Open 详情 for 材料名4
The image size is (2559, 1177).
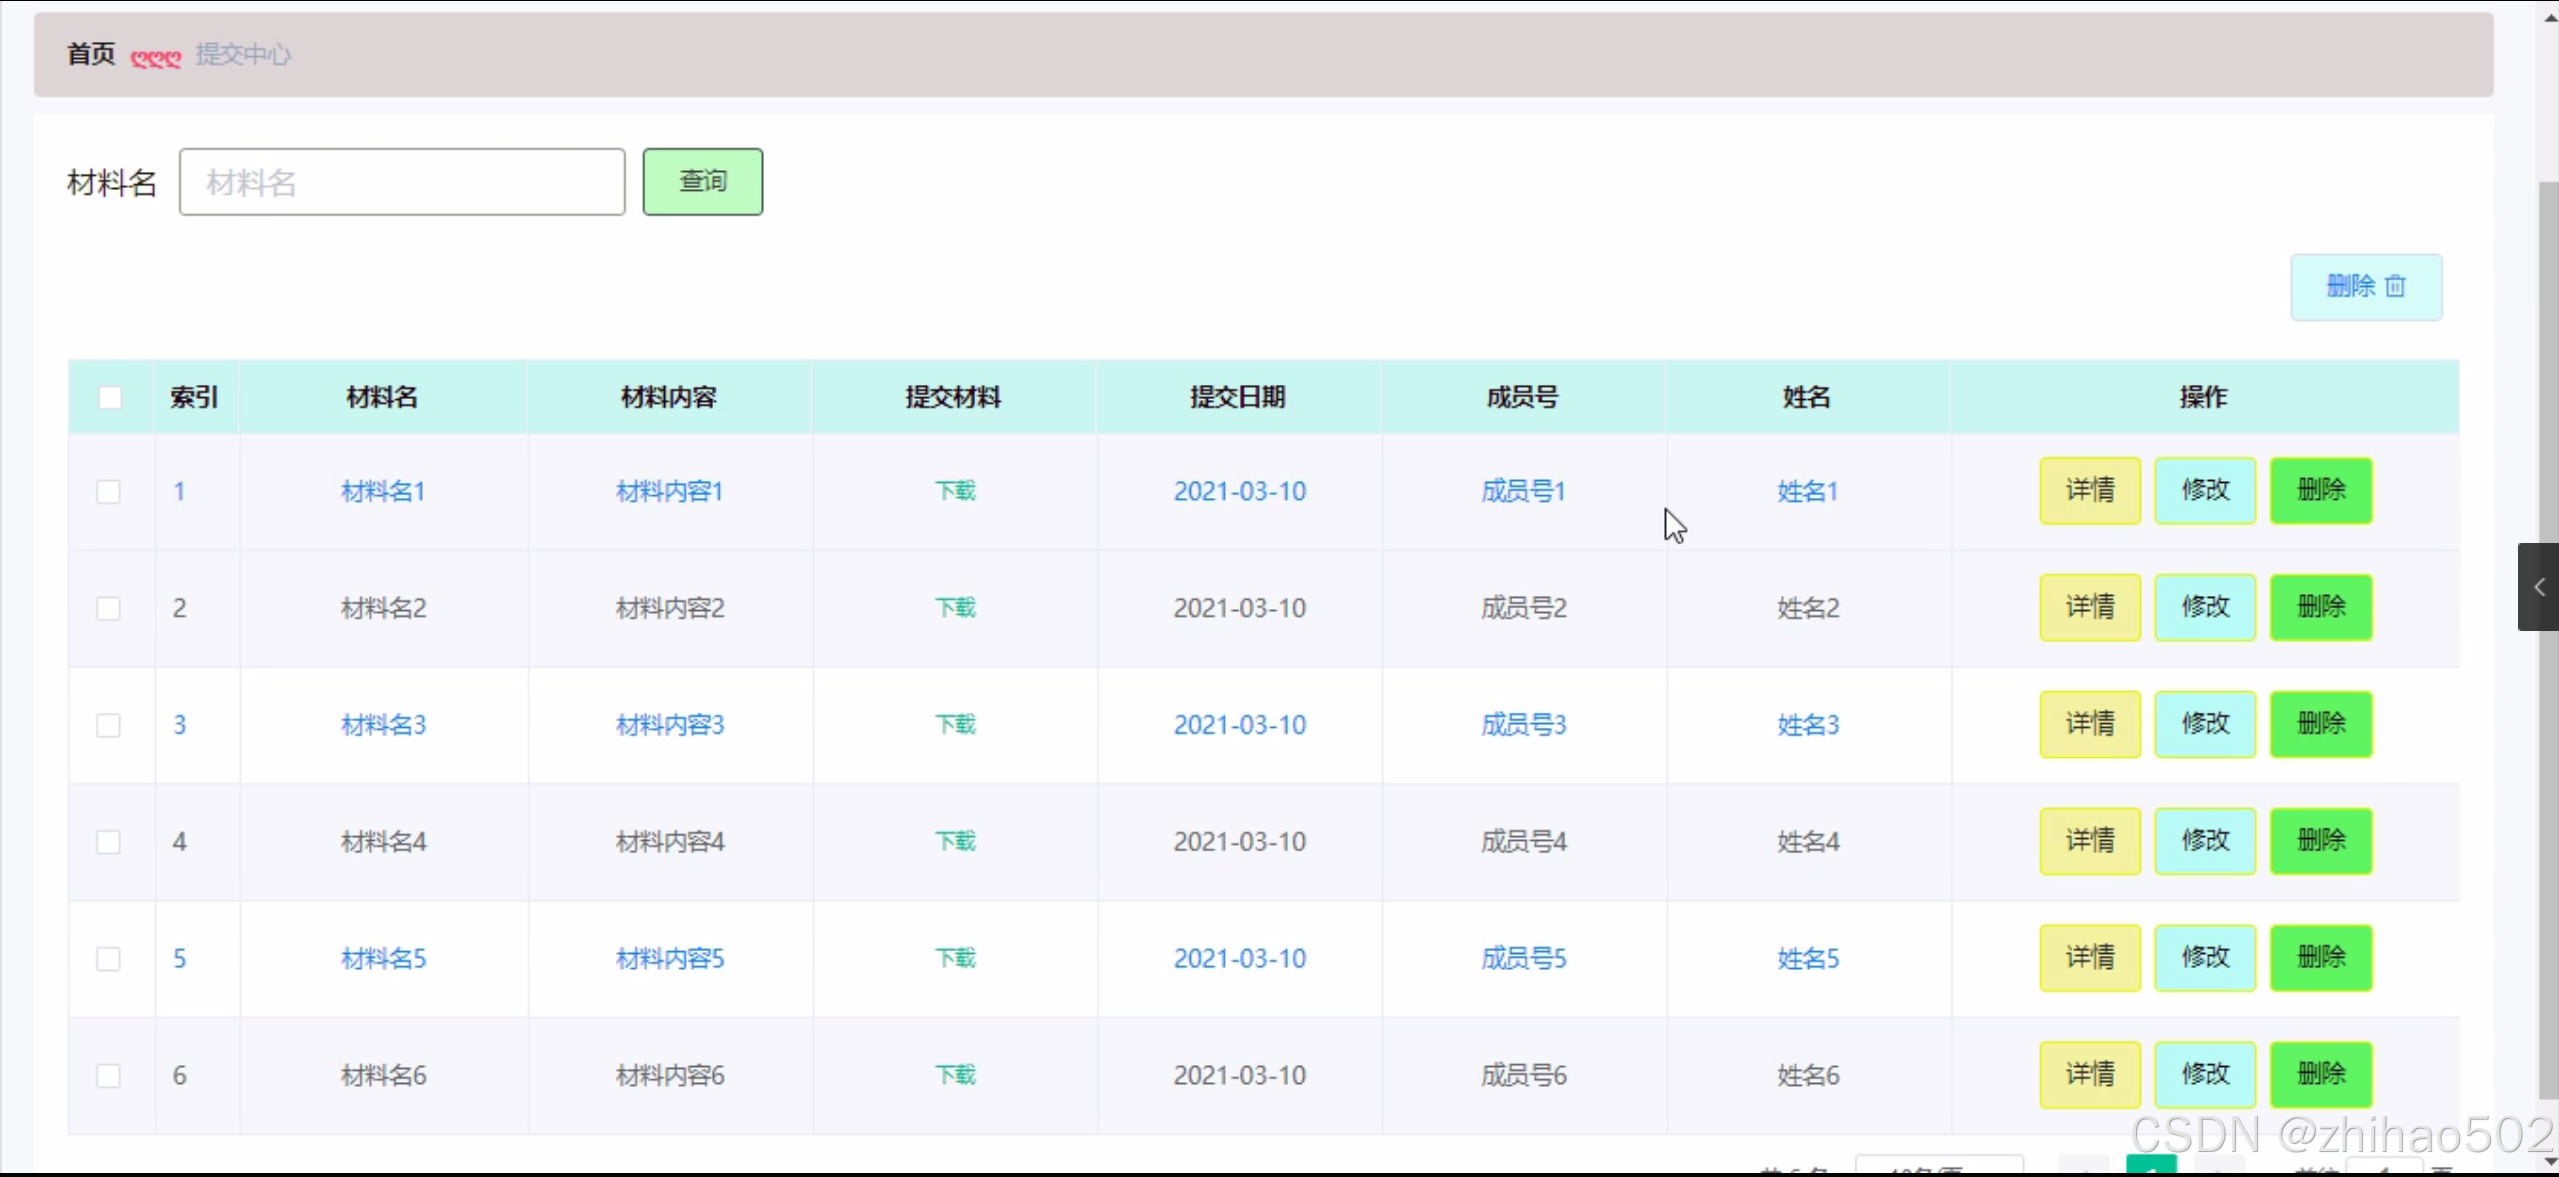[x=2089, y=841]
